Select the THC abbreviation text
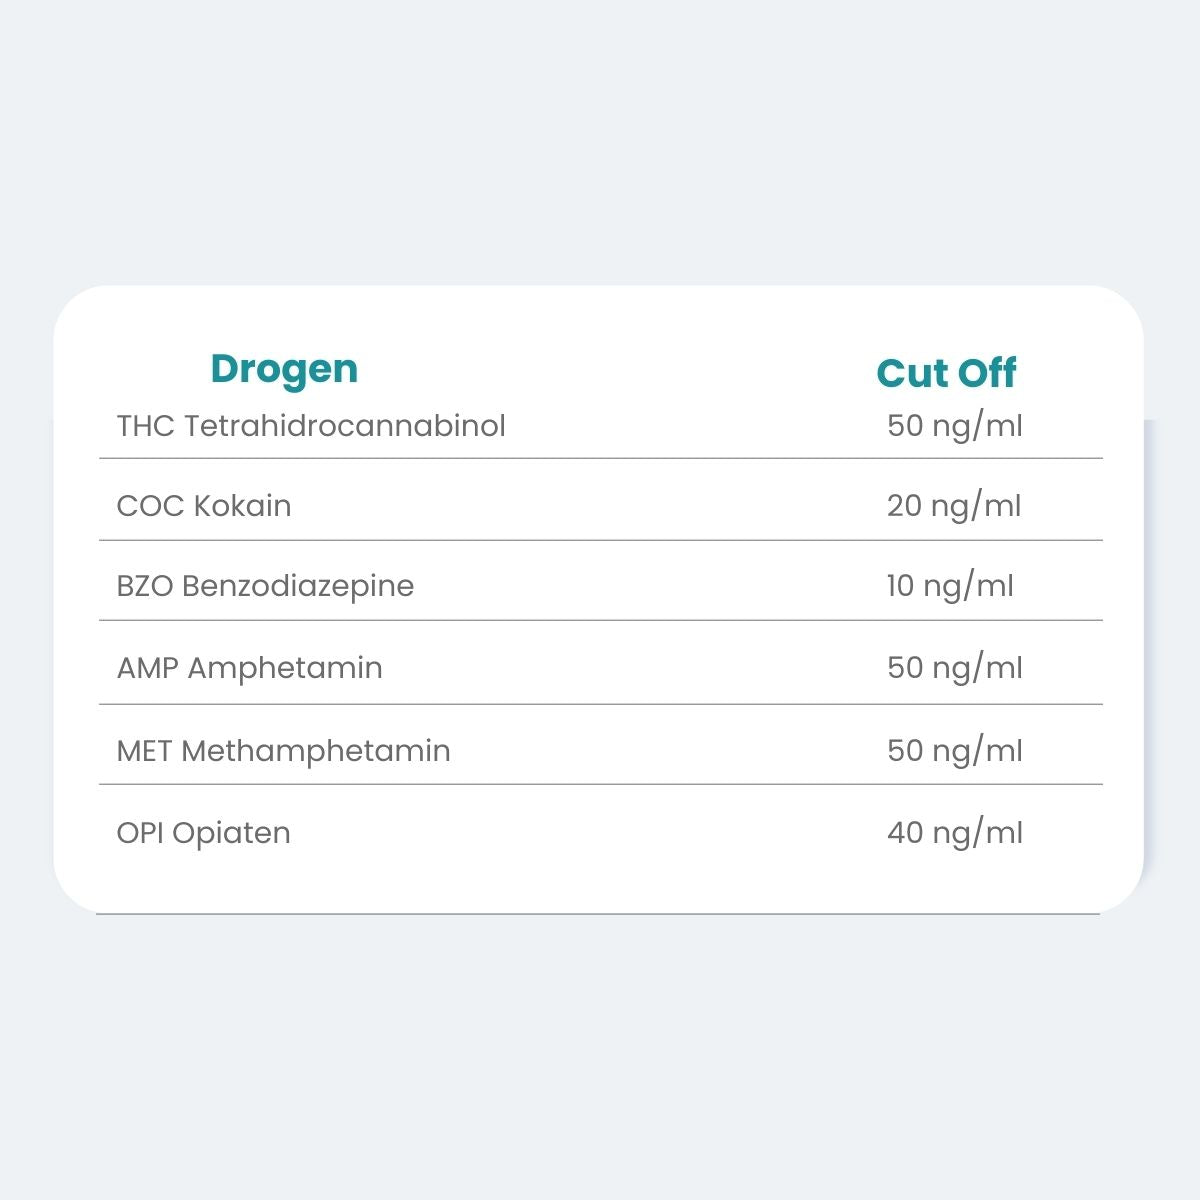This screenshot has width=1200, height=1200. pyautogui.click(x=146, y=426)
